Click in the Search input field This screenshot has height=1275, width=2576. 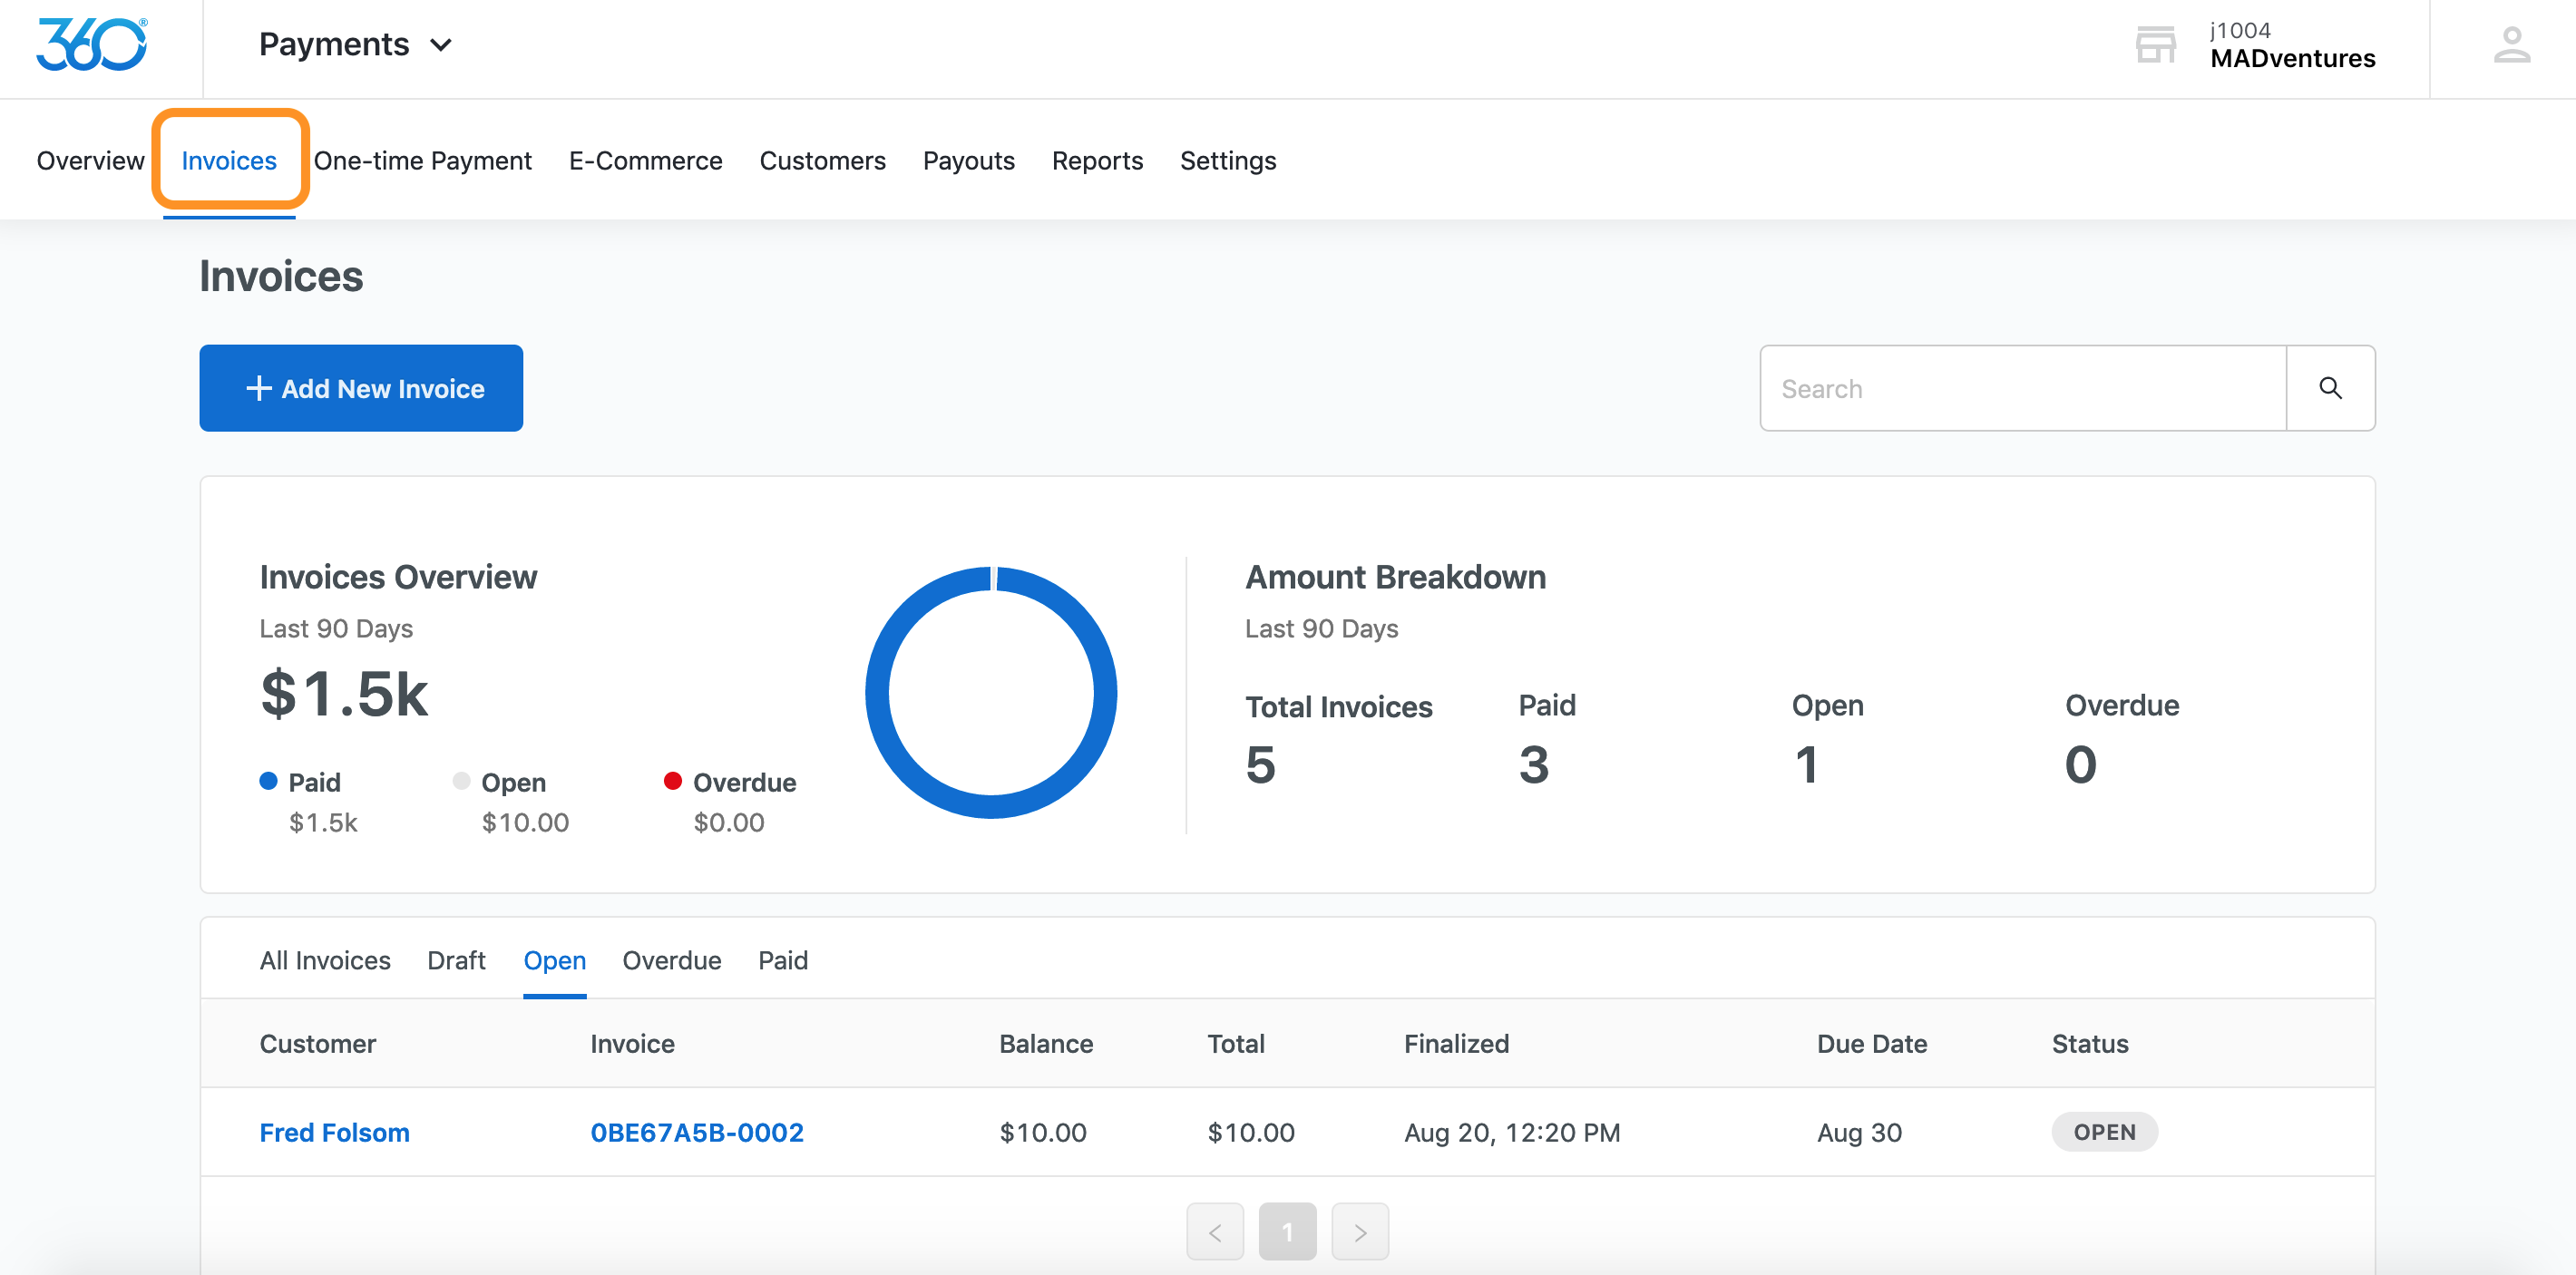[2022, 388]
